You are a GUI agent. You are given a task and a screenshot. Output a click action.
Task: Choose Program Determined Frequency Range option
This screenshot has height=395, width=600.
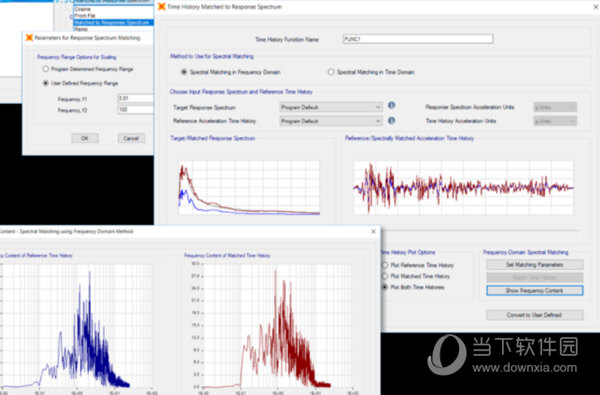pyautogui.click(x=46, y=69)
